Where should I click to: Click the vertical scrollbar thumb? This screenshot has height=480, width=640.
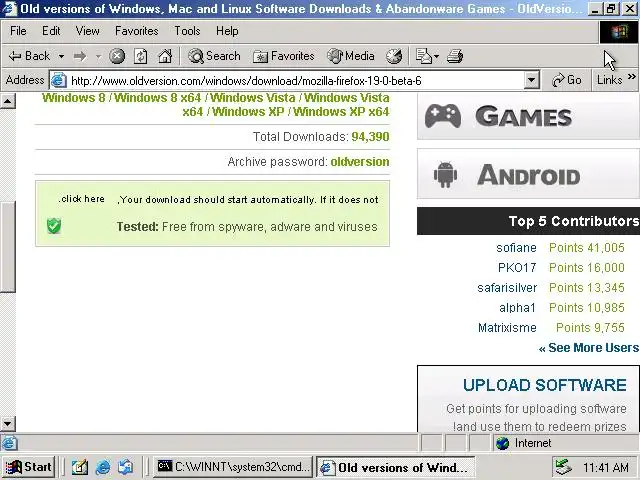click(8, 247)
